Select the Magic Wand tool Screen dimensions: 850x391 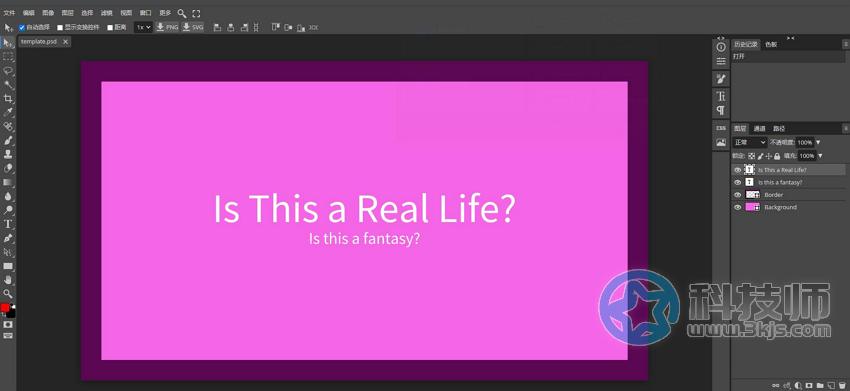click(x=8, y=85)
